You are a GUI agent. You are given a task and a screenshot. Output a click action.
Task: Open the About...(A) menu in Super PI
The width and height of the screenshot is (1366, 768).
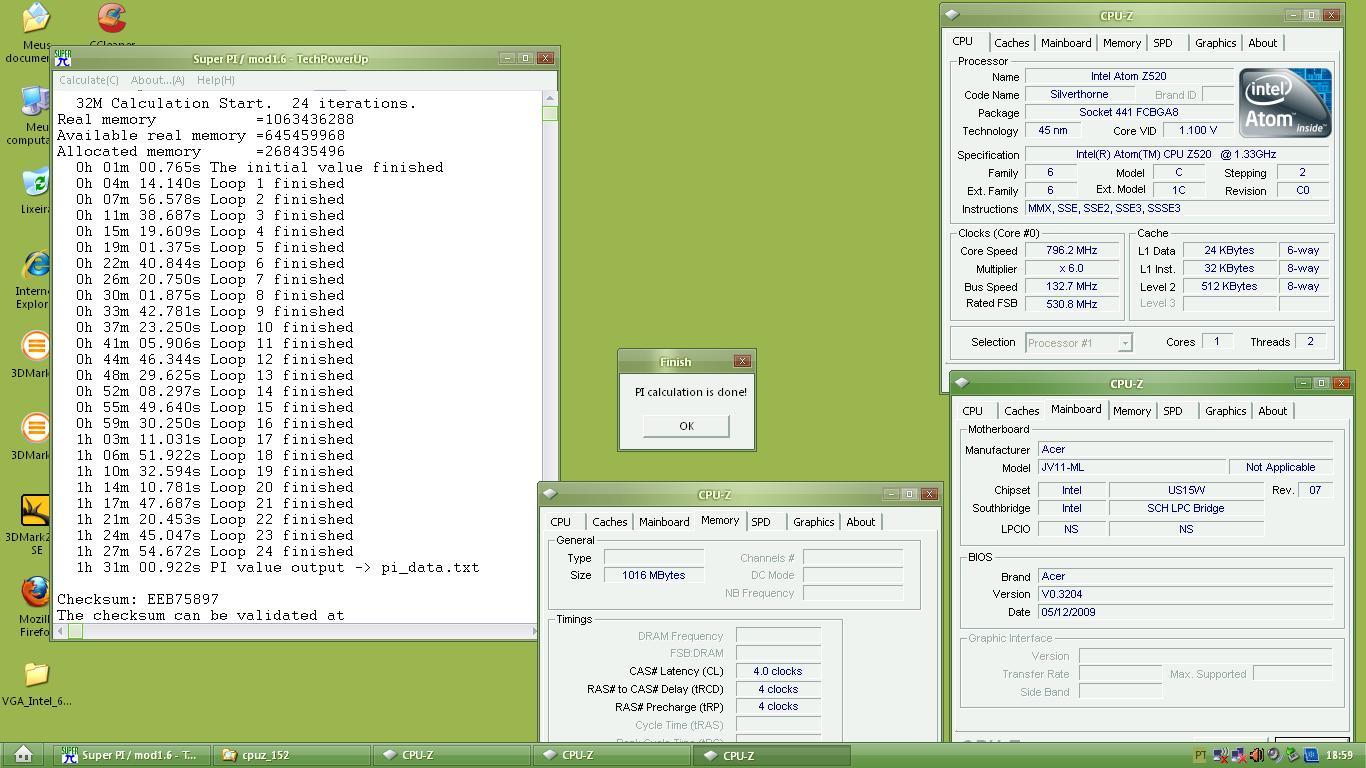point(158,80)
